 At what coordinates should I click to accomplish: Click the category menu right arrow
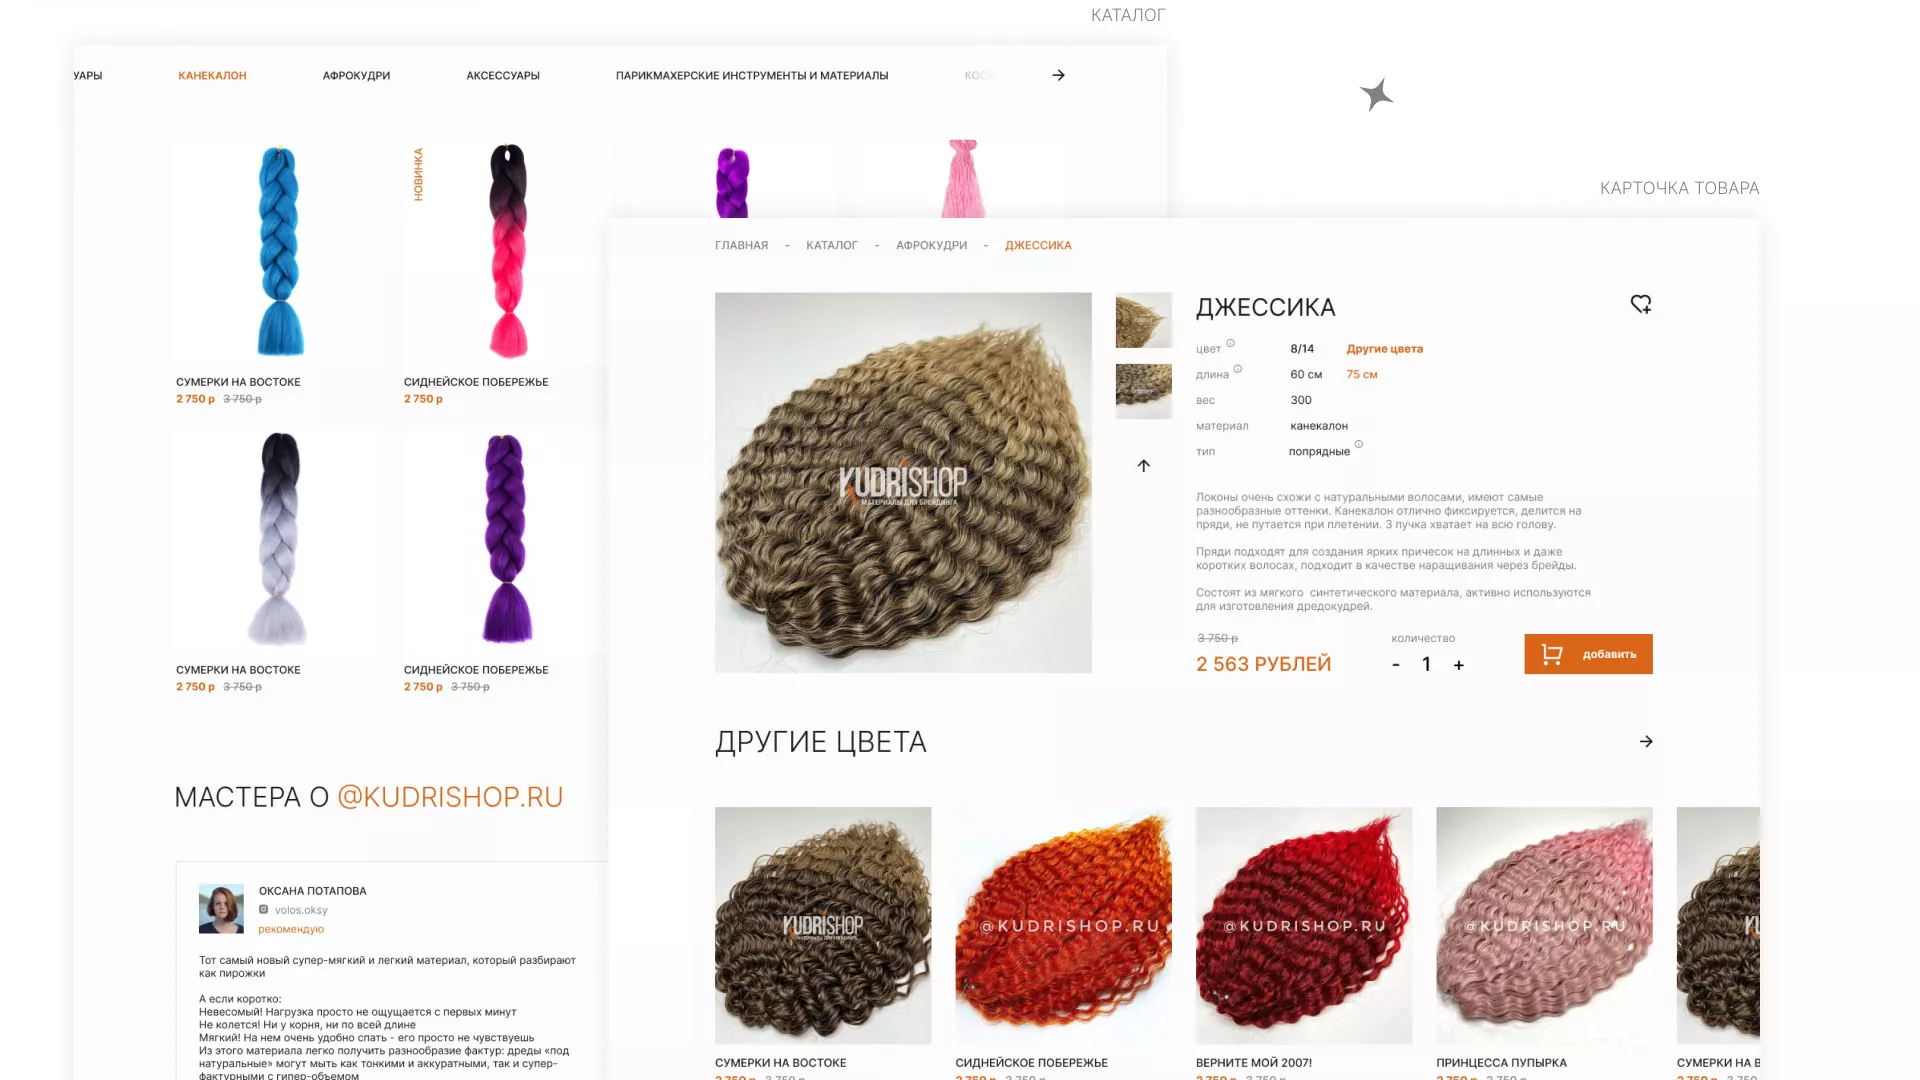pos(1058,75)
